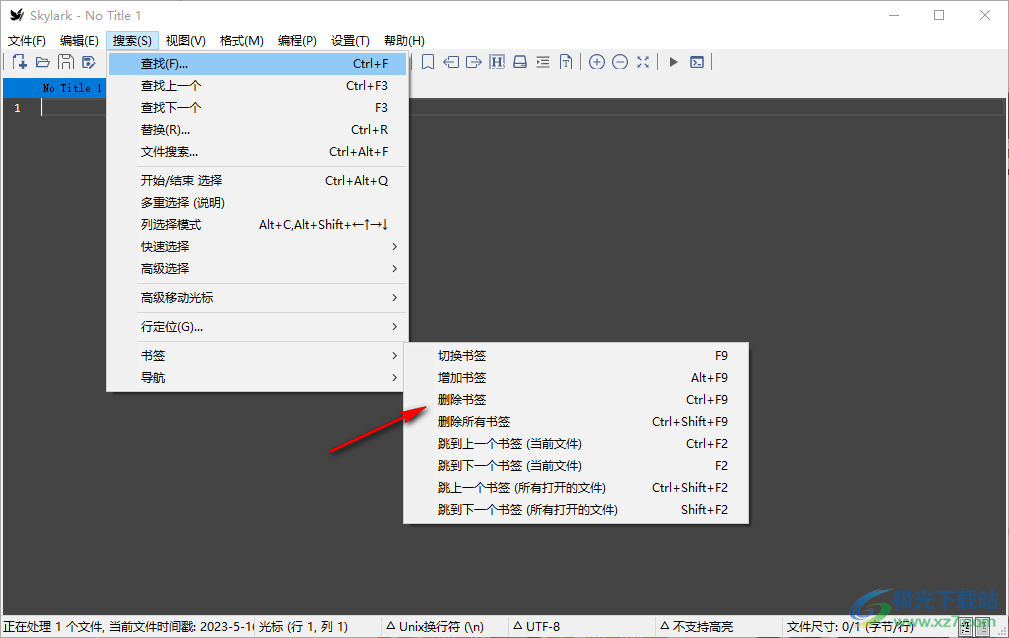Screen dimensions: 1009x638
Task: Choose 查找(F)... from the search menu
Action: (x=257, y=64)
